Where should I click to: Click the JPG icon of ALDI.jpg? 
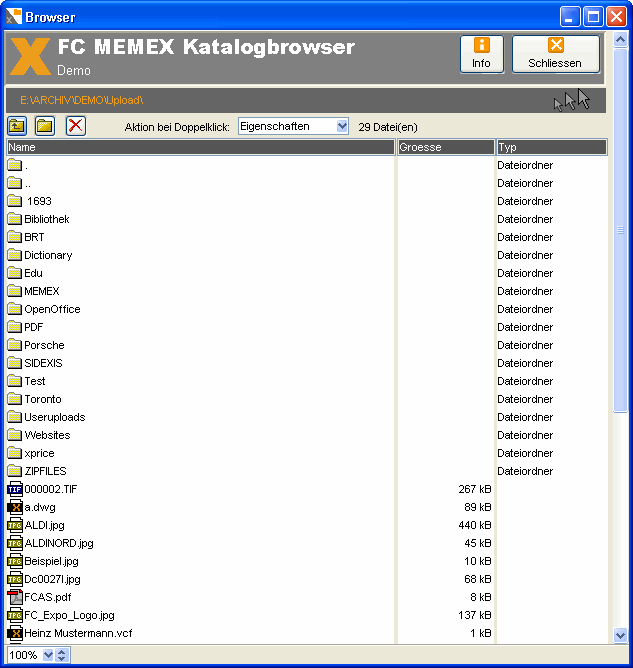coord(15,525)
